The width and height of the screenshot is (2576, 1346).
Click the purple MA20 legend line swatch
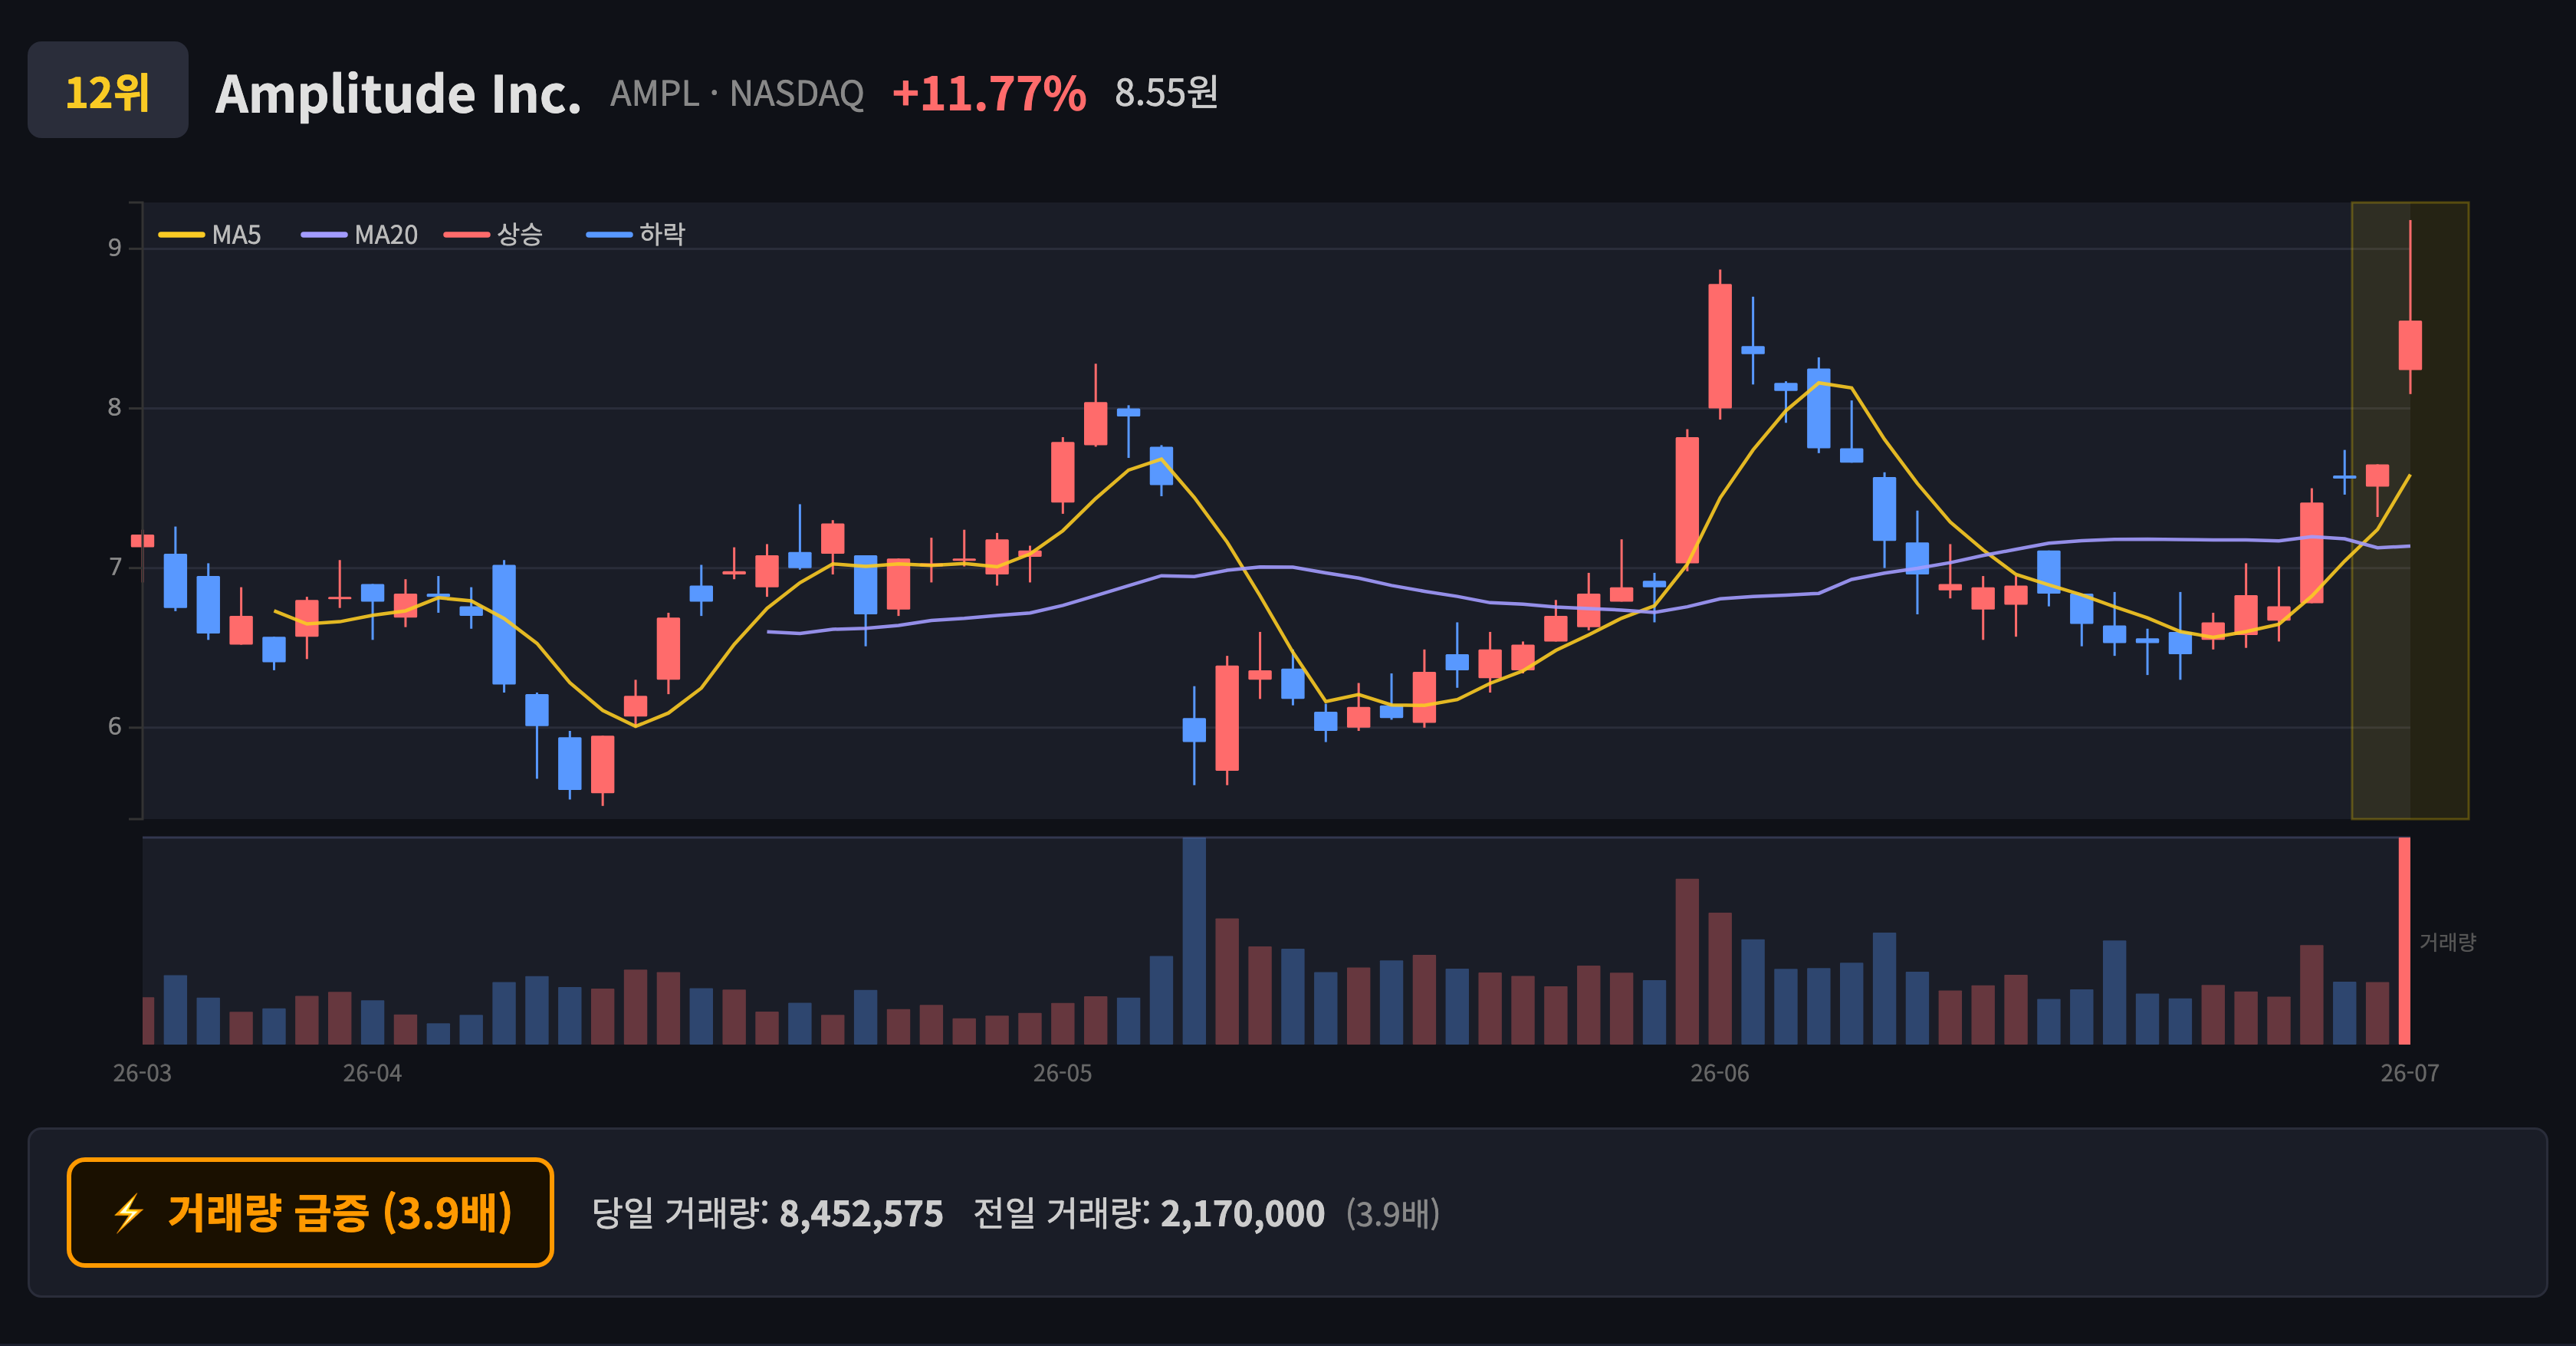pos(324,235)
